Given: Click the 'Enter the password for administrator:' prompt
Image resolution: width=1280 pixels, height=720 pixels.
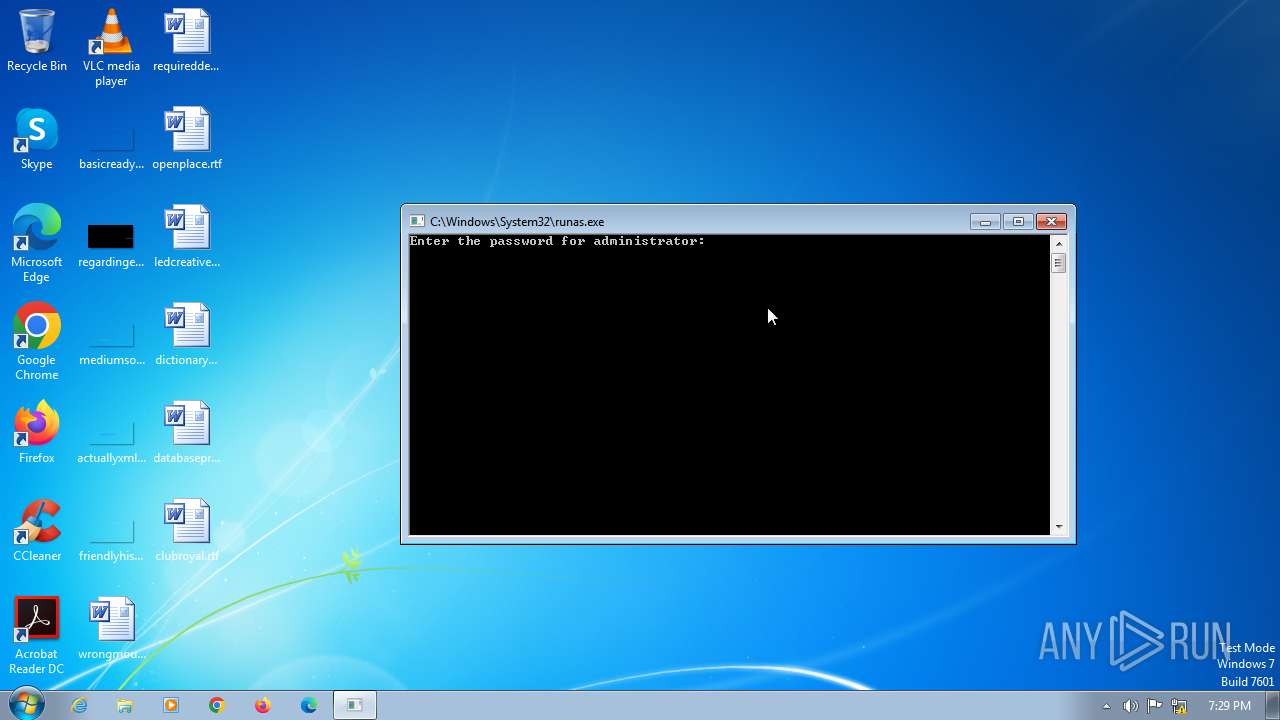Looking at the screenshot, I should (557, 241).
